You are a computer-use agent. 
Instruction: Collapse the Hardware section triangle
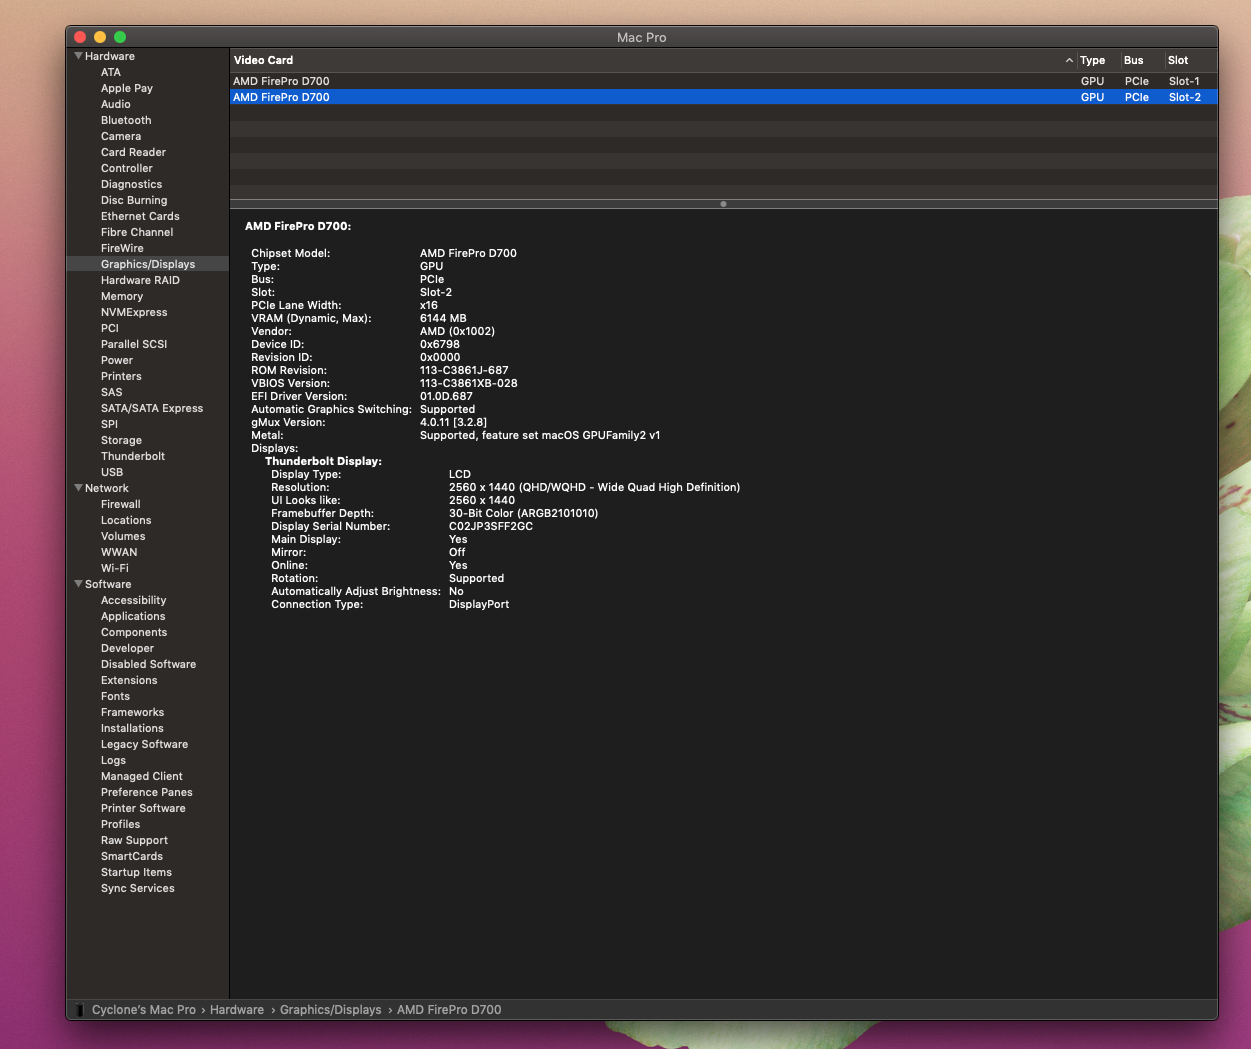78,56
